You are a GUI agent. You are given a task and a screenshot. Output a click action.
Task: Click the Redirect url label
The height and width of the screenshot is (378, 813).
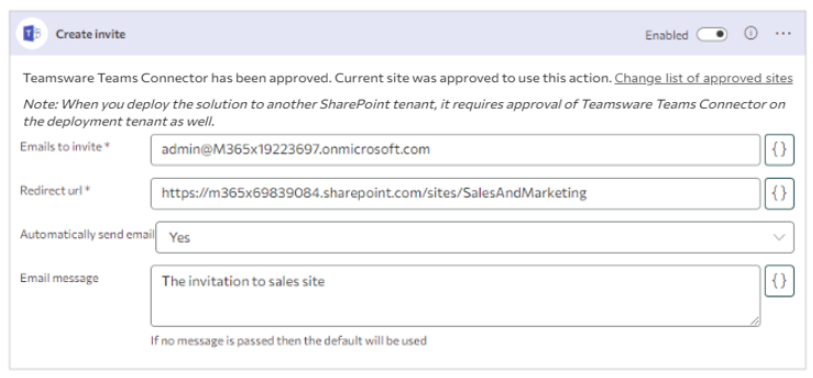tap(55, 190)
